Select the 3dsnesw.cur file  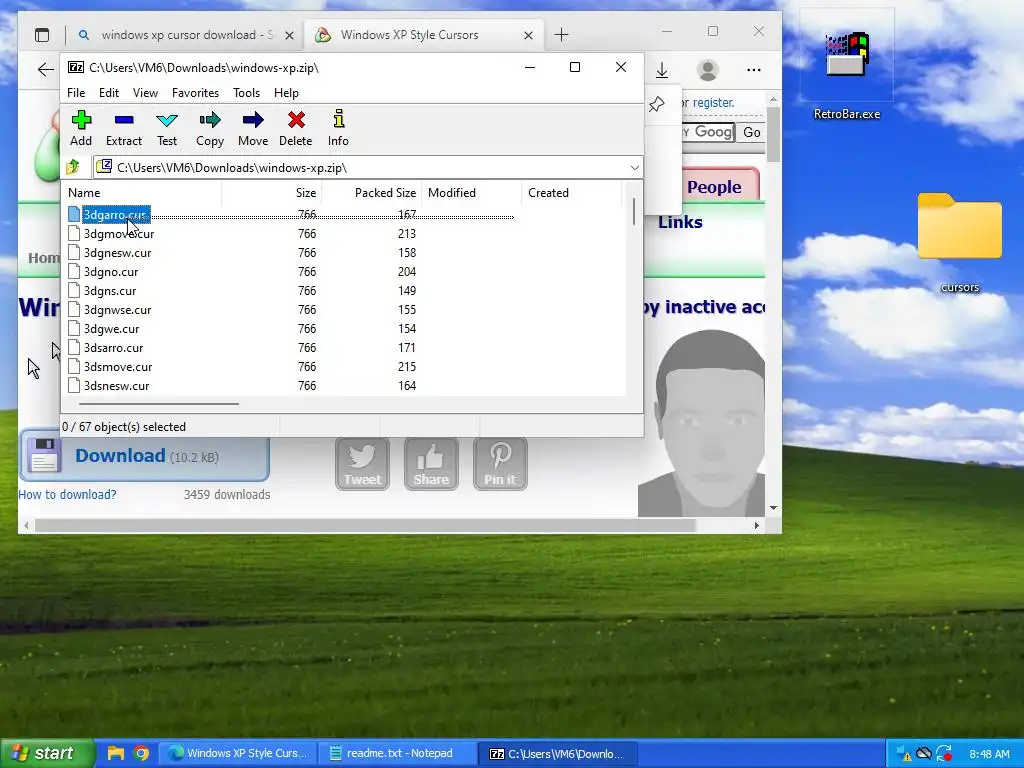point(116,385)
